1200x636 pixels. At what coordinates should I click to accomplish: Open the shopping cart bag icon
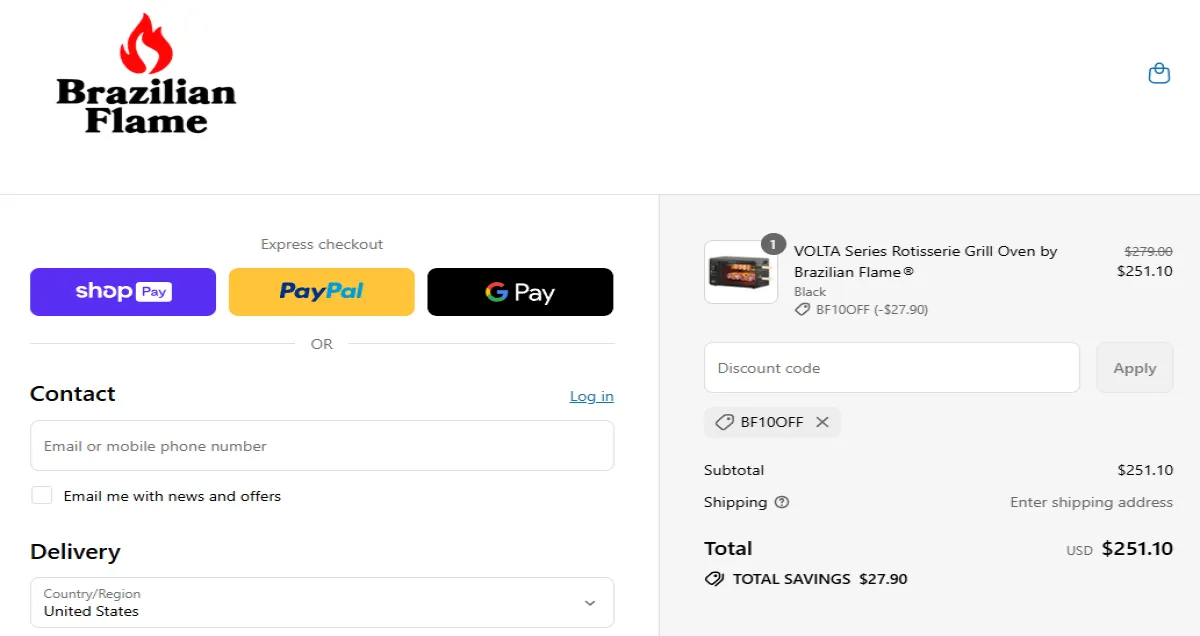click(x=1159, y=72)
